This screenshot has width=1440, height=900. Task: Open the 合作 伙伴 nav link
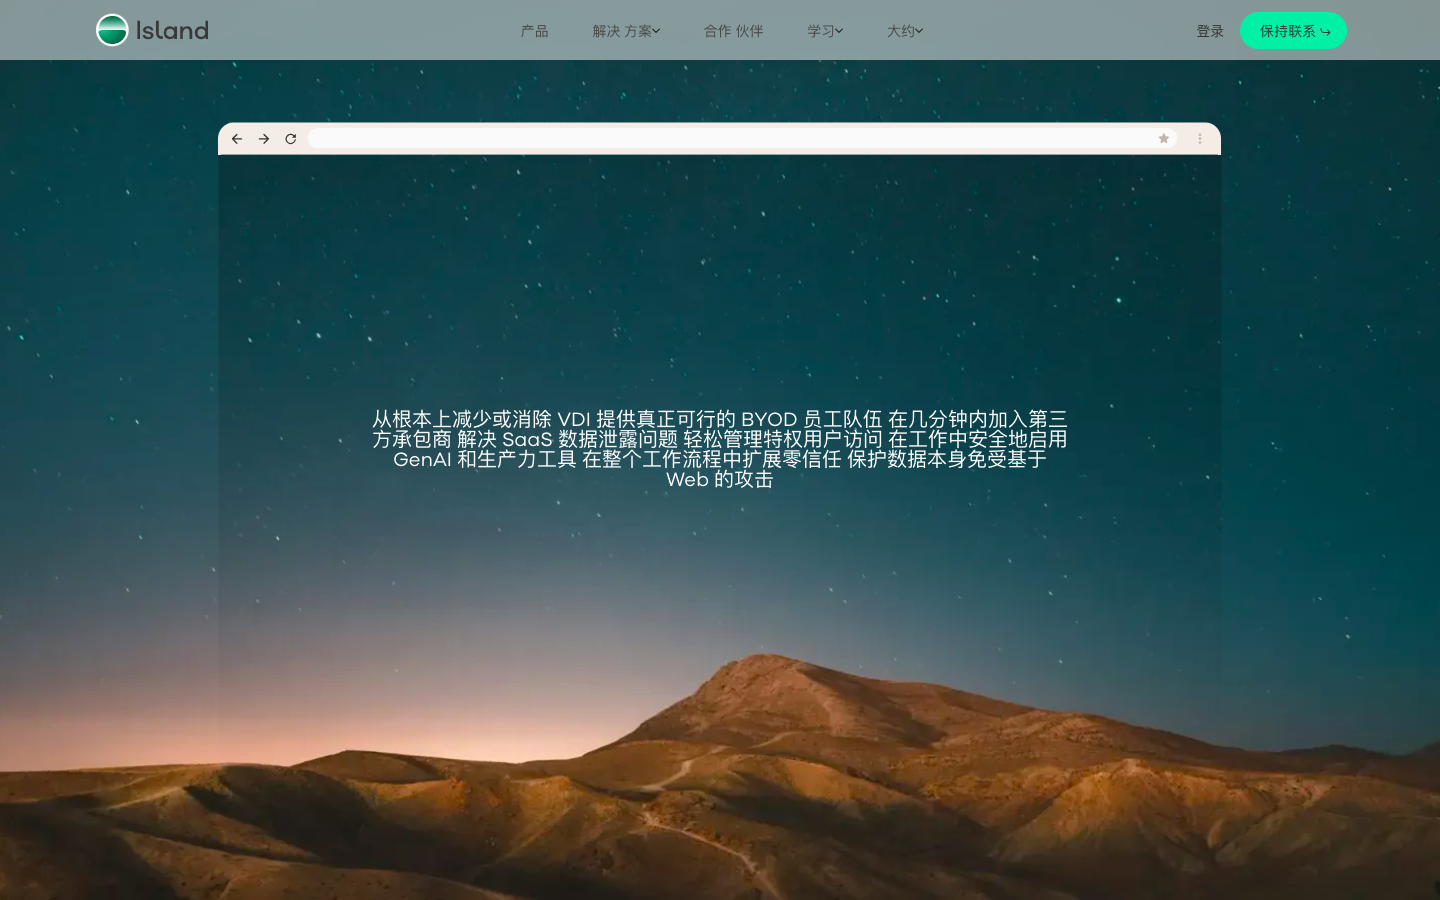tap(733, 31)
